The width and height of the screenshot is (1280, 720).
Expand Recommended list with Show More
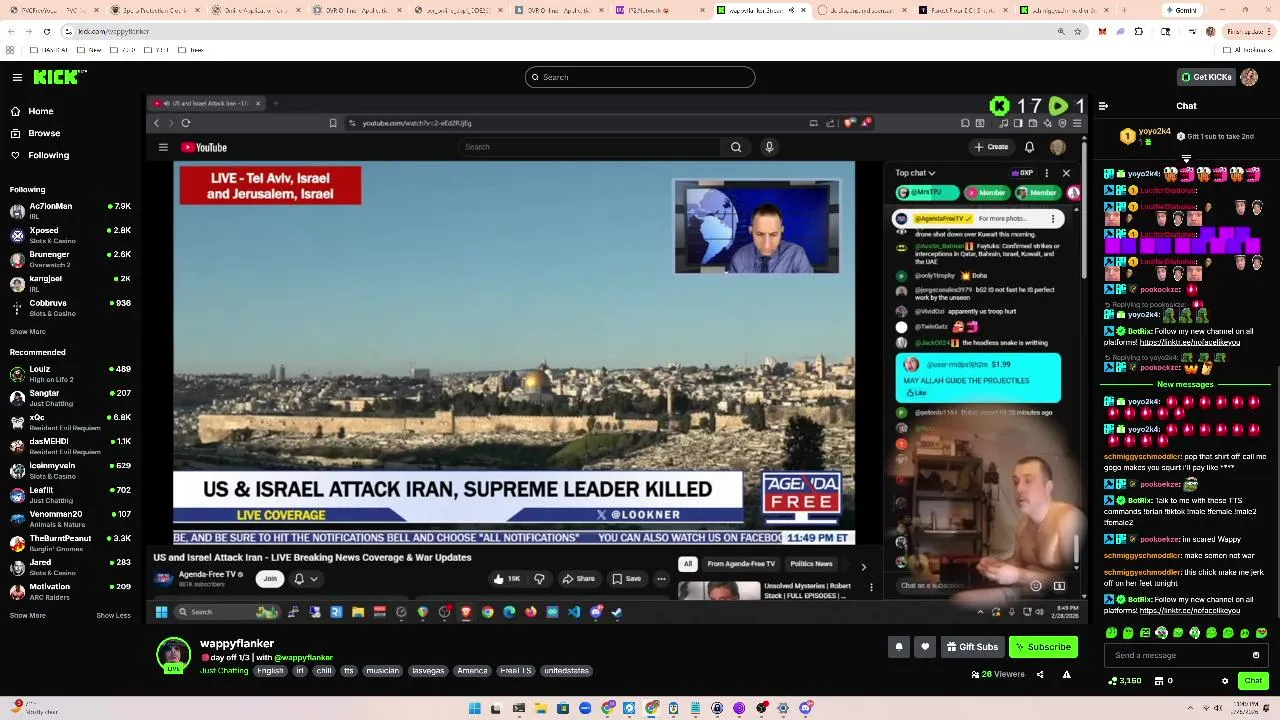point(27,615)
